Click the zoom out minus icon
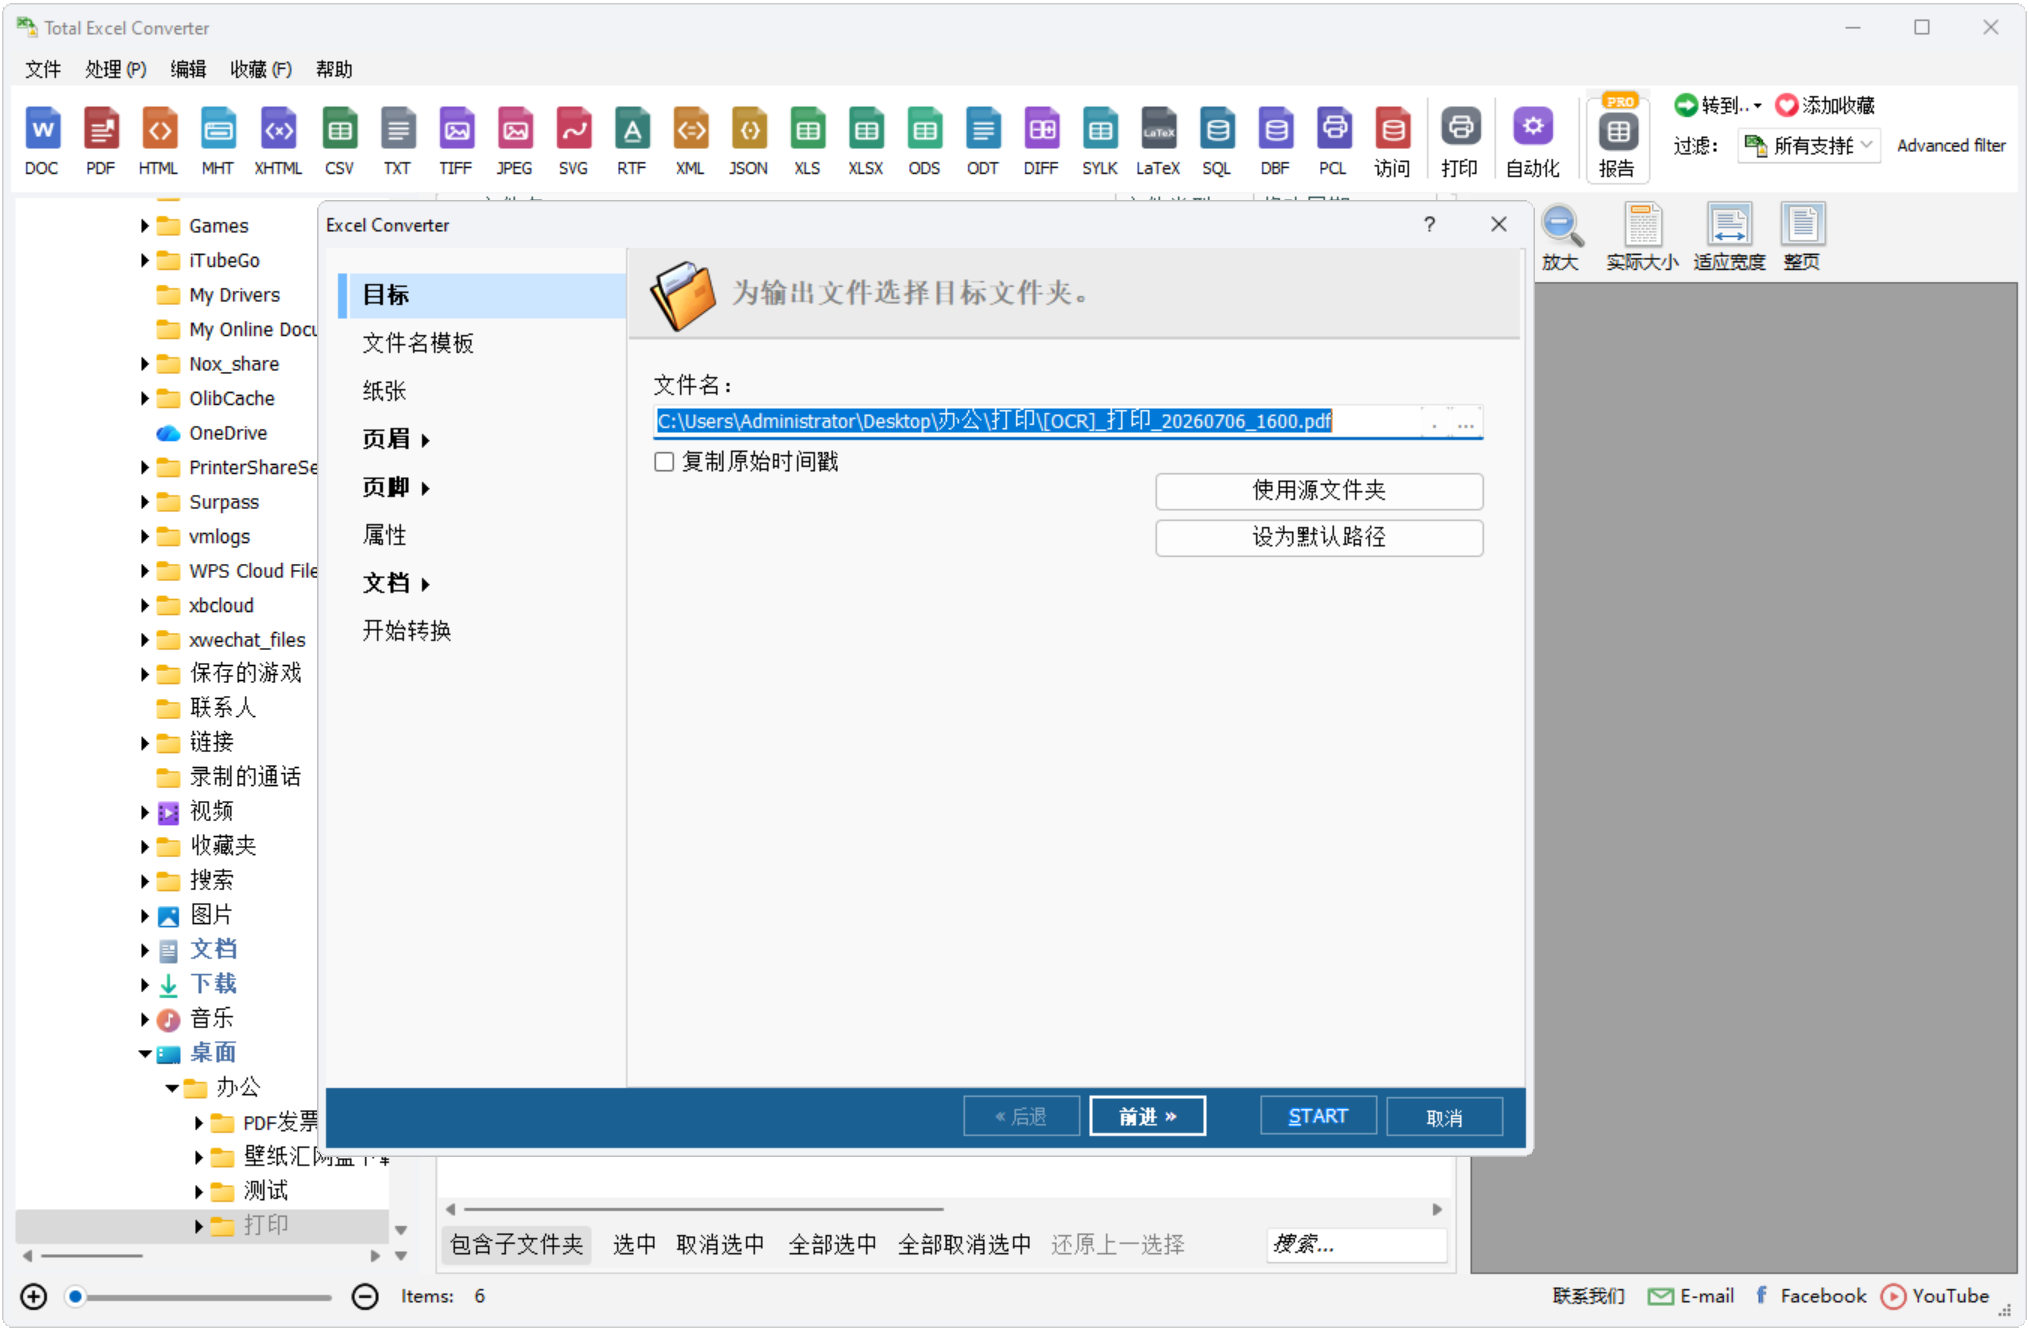Screen dimensions: 2029x1330 pyautogui.click(x=365, y=1297)
